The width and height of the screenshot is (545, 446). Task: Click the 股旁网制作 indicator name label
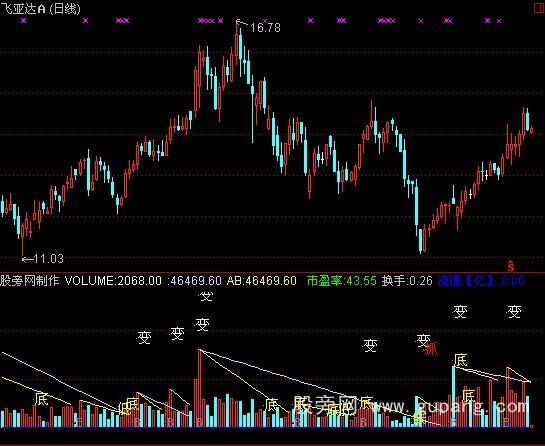tap(30, 281)
